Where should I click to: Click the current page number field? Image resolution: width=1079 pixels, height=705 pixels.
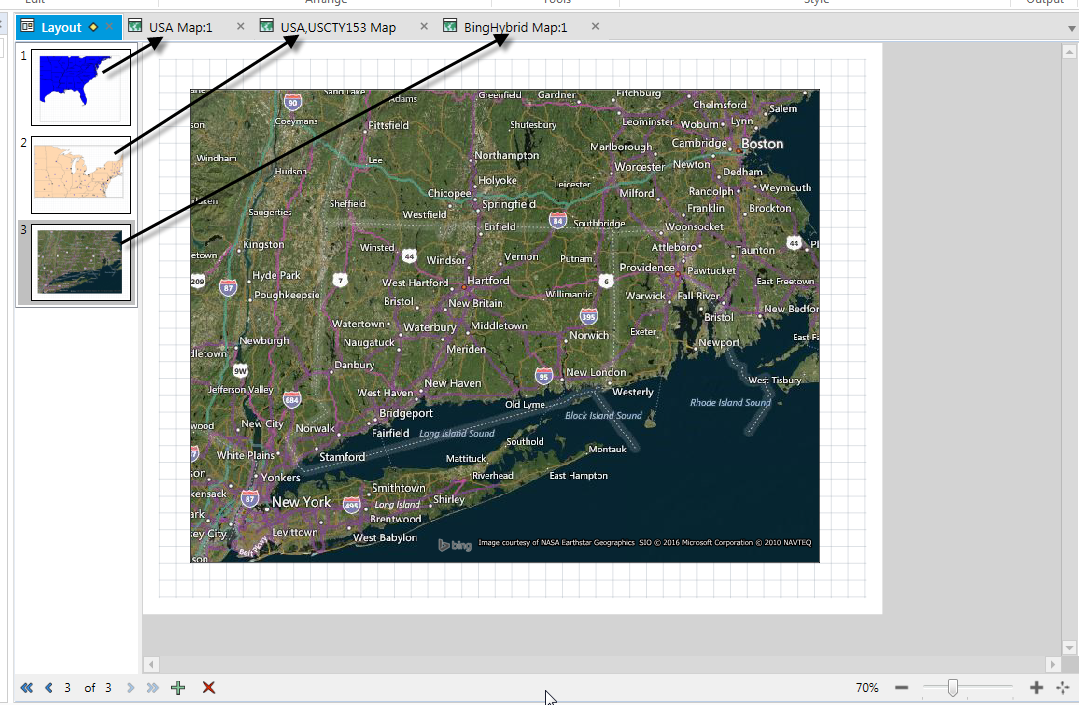[x=67, y=687]
